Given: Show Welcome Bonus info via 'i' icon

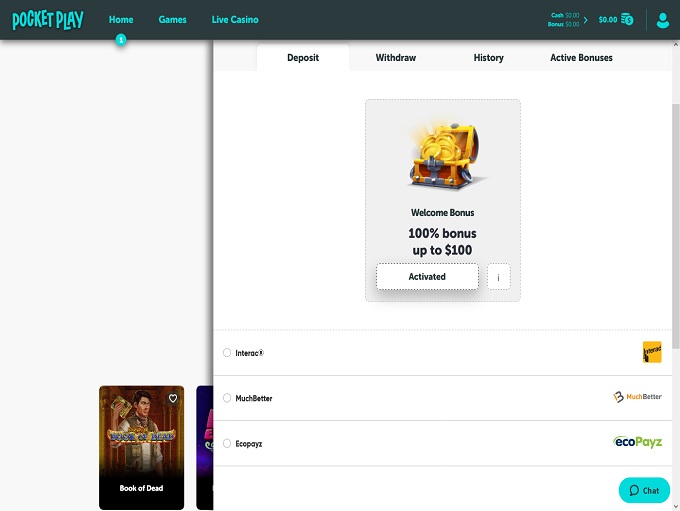Looking at the screenshot, I should [498, 277].
